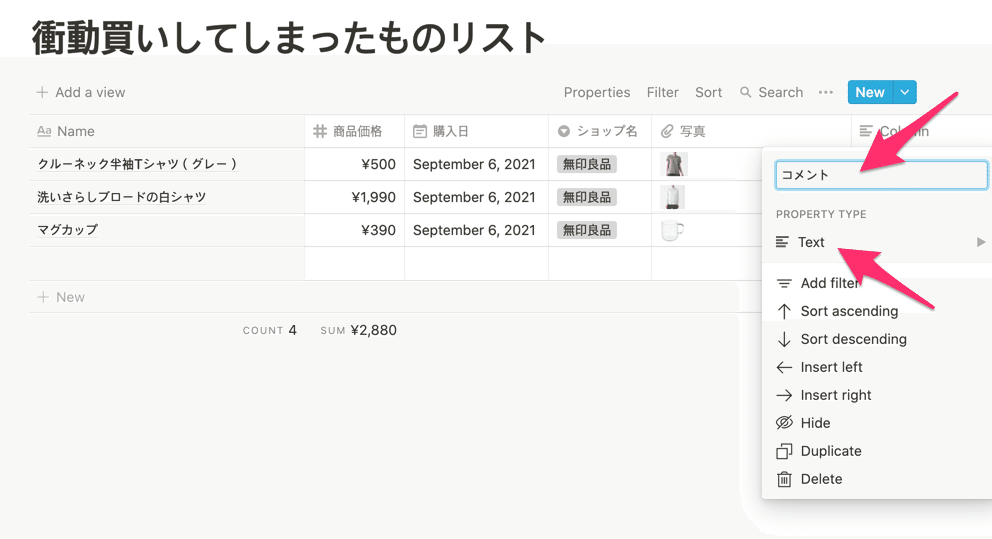Click the select icon of ショップ名 column
This screenshot has height=539, width=992.
coord(564,131)
